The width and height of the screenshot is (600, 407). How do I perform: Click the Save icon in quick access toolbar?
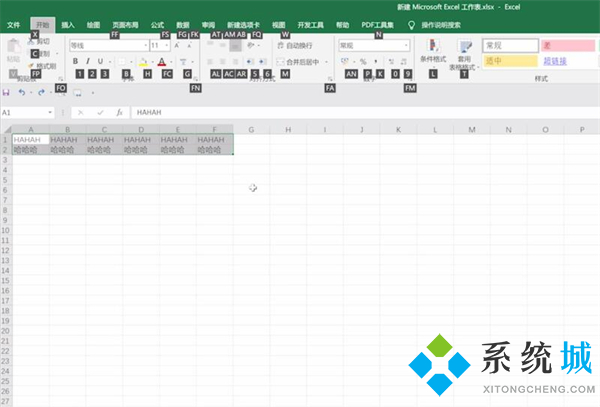point(6,93)
